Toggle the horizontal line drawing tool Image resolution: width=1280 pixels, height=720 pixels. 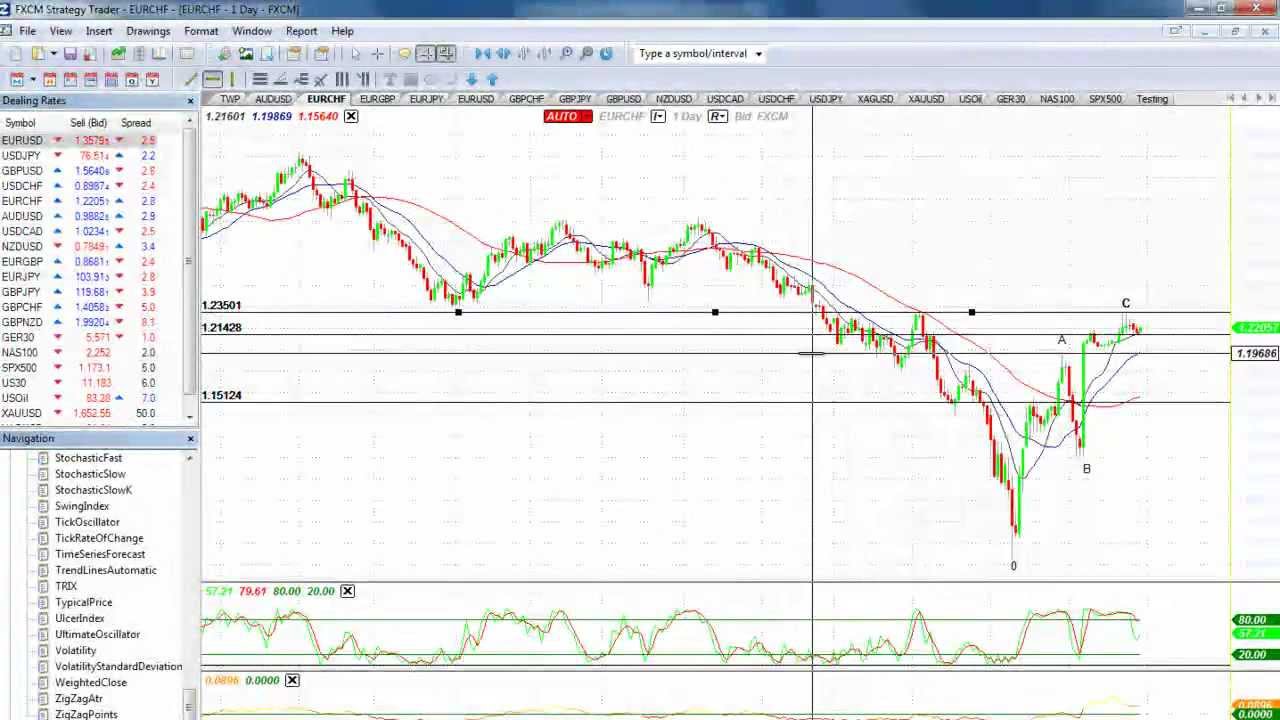click(x=212, y=79)
